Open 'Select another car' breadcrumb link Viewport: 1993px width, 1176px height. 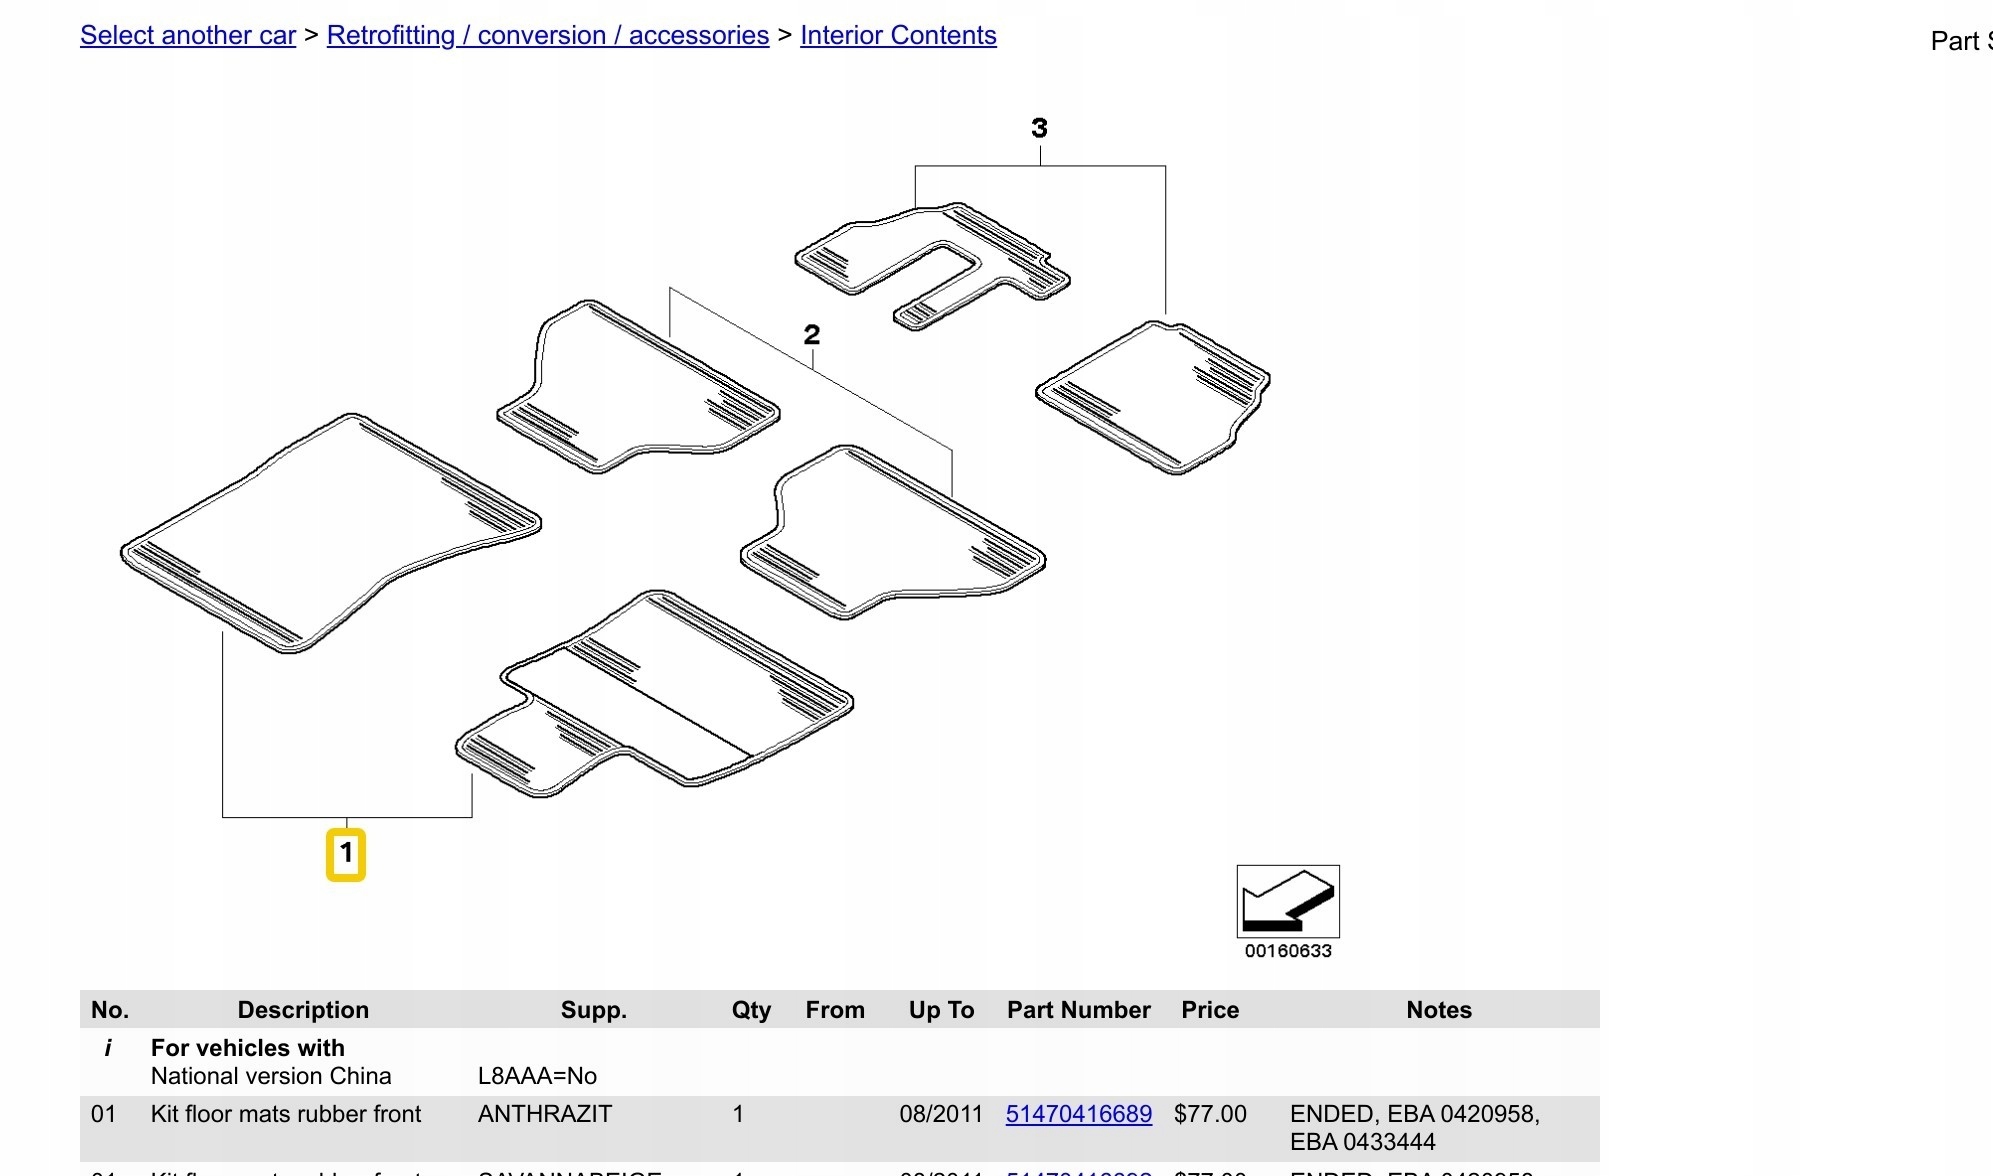point(188,35)
